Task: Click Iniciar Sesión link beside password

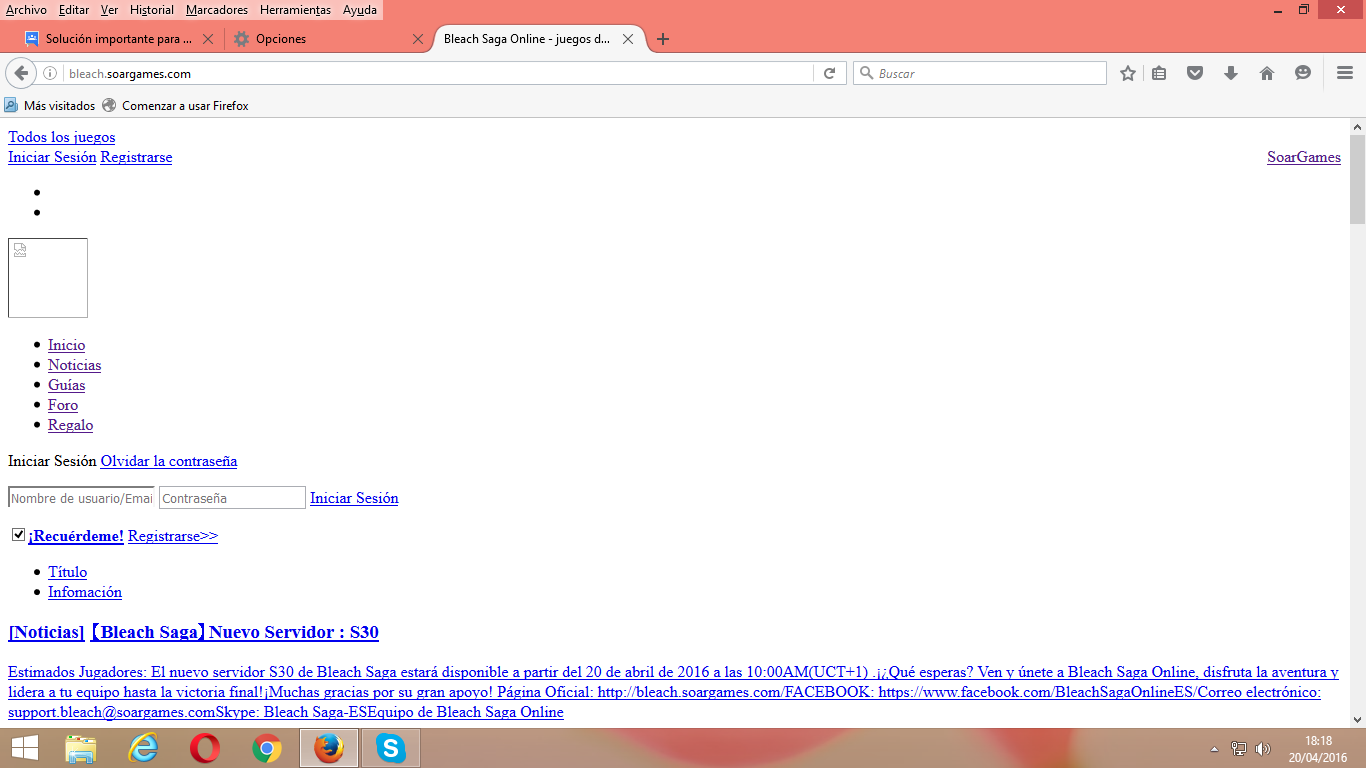Action: coord(354,498)
